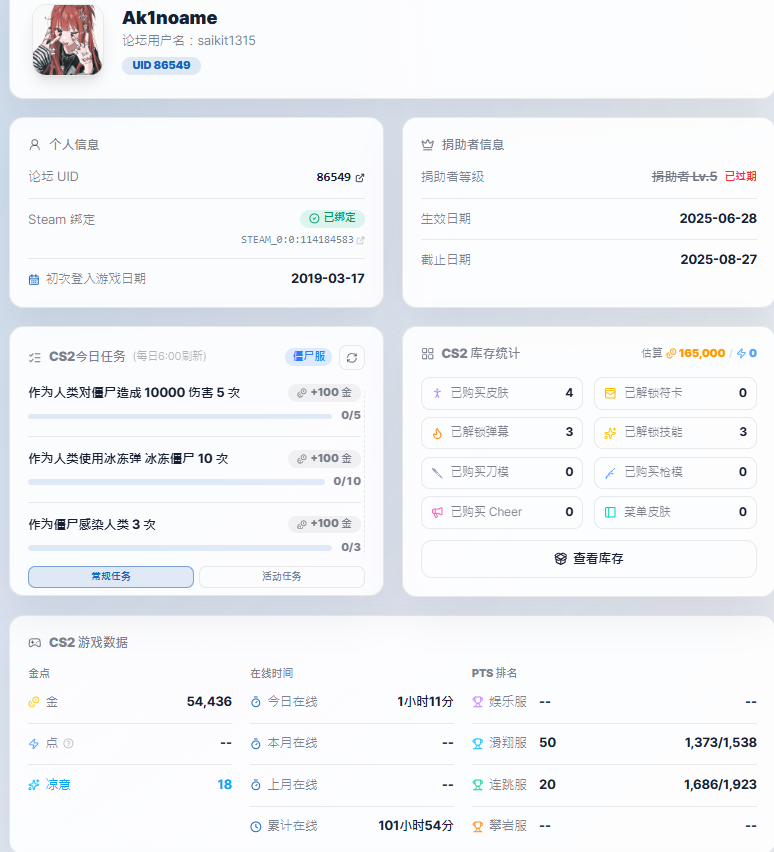
Task: Click the trophy icon beside 连跳服
Action: [478, 785]
